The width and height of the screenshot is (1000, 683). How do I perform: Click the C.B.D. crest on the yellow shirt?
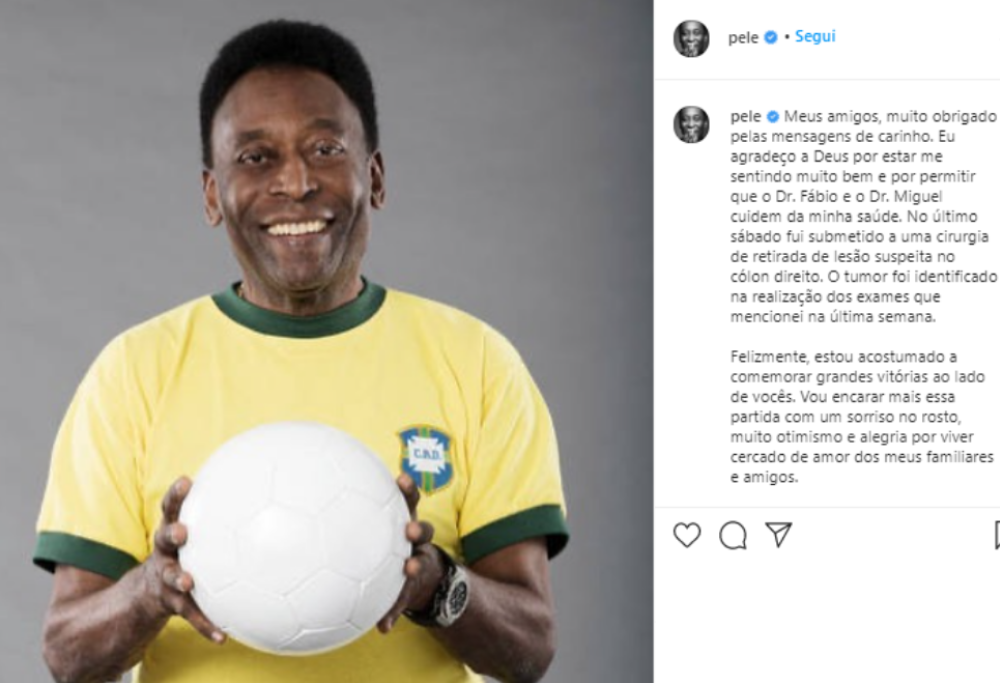click(426, 459)
